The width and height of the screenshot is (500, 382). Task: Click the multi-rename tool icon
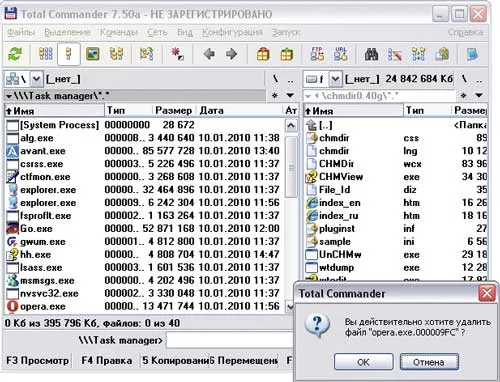click(395, 54)
